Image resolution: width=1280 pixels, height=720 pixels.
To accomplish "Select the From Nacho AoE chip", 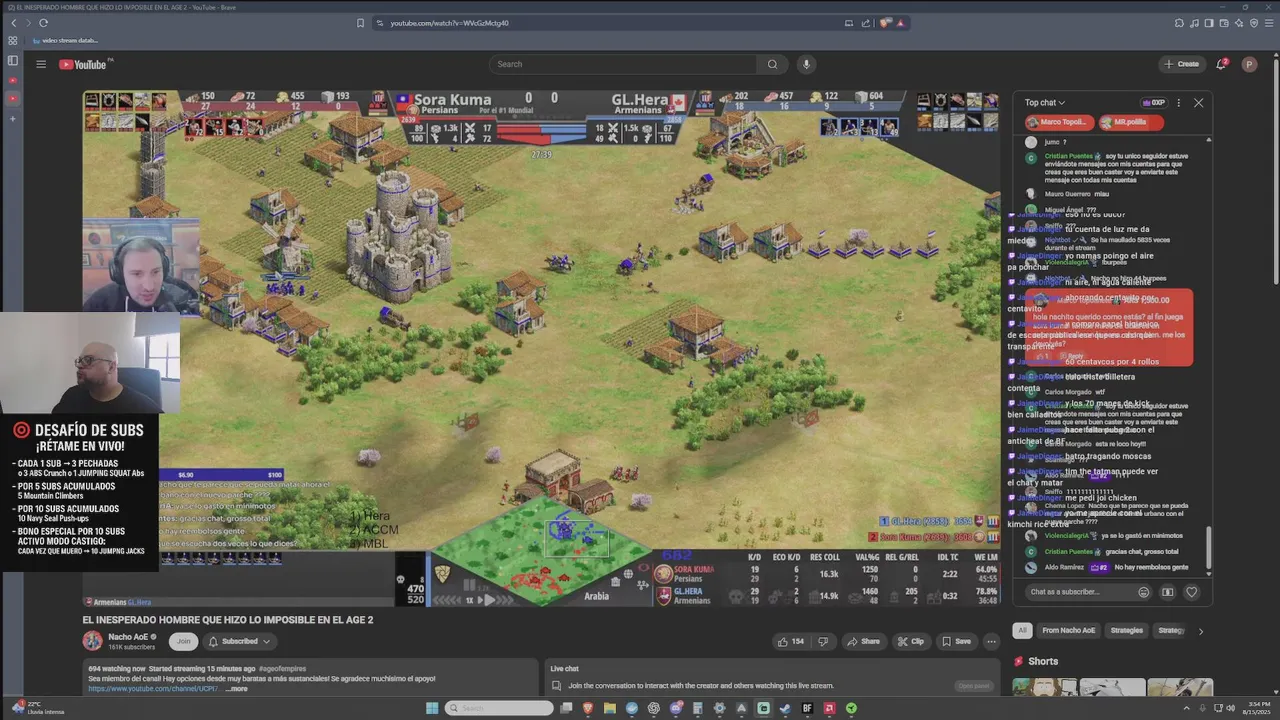I will click(x=1069, y=630).
